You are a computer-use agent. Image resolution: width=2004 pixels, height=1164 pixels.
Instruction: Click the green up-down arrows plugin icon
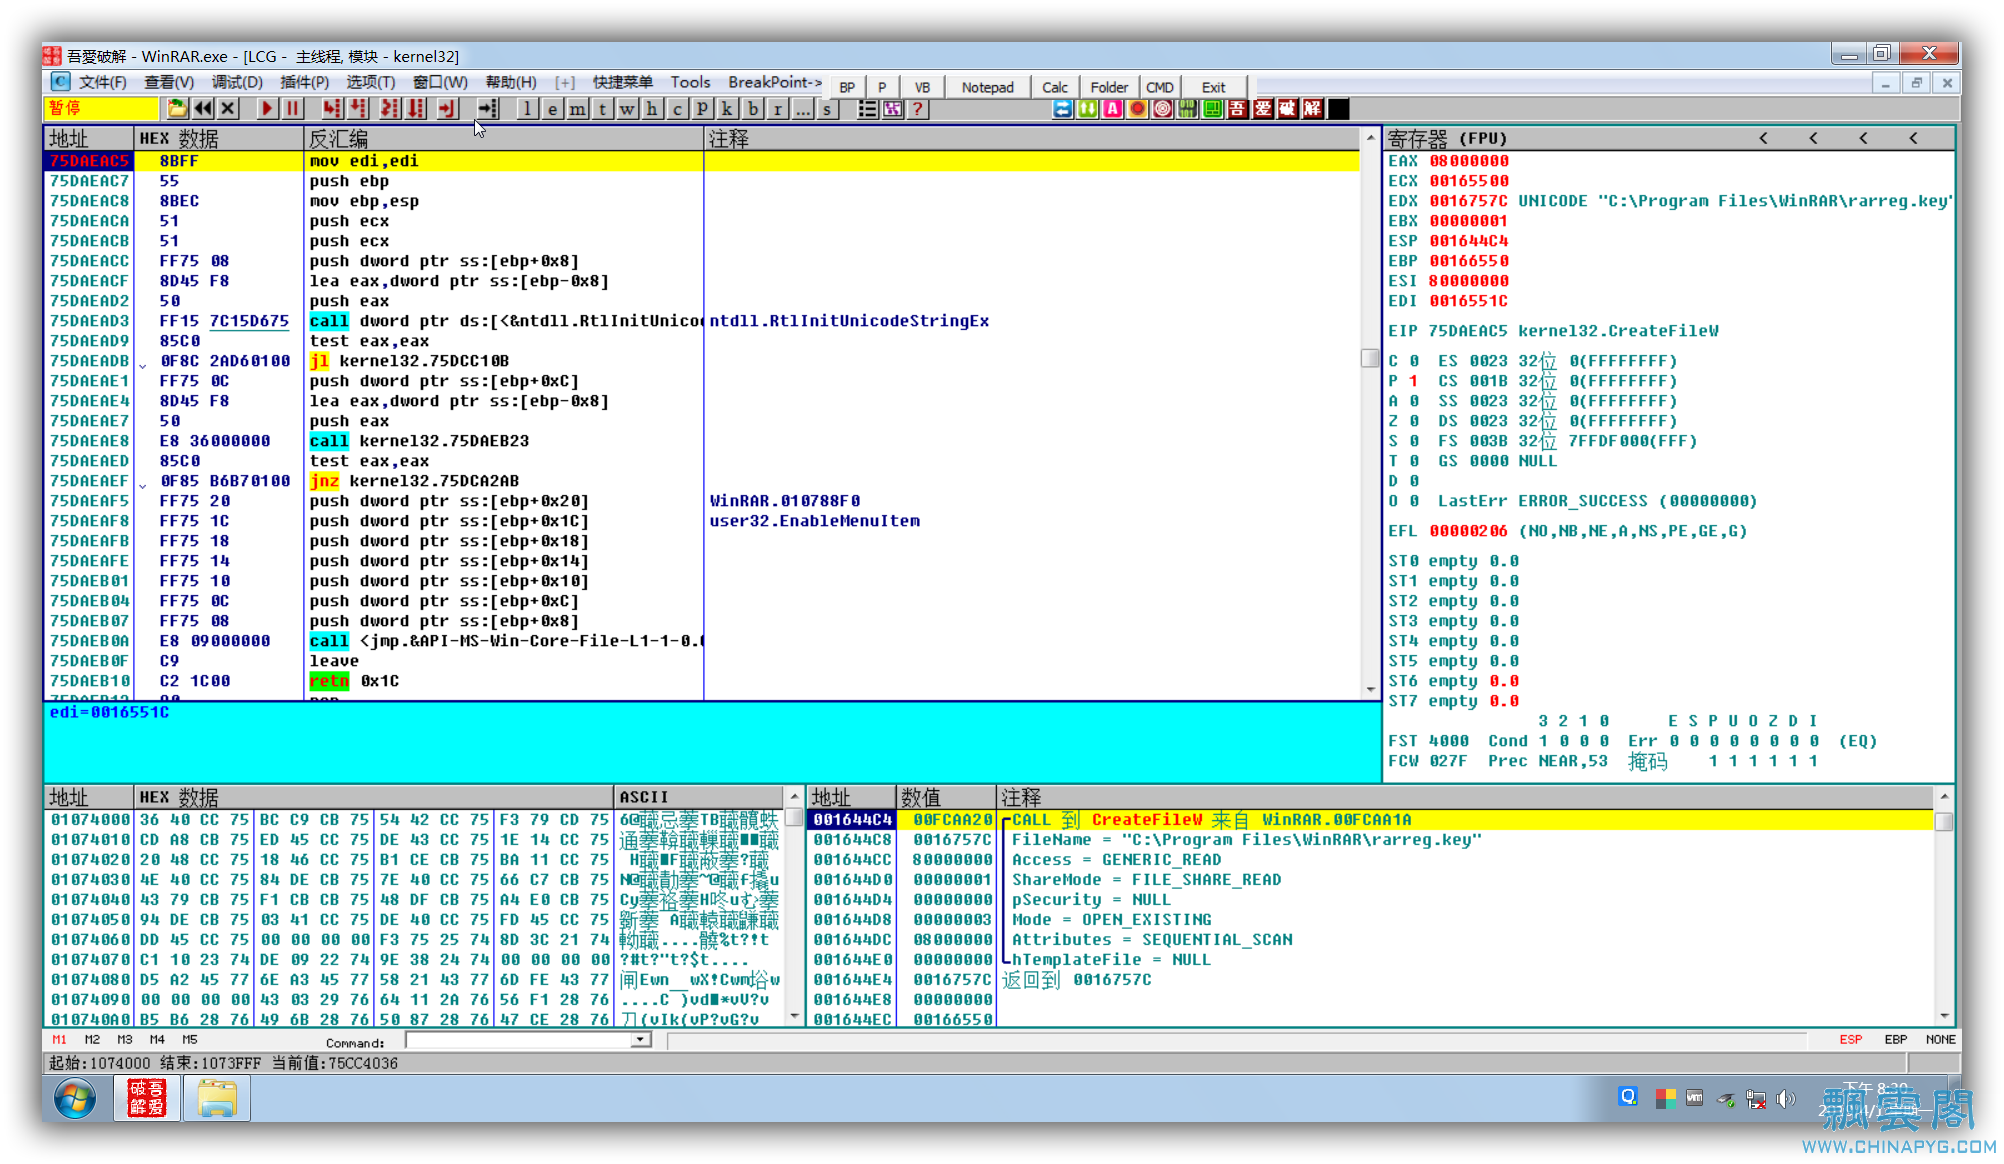coord(1087,109)
